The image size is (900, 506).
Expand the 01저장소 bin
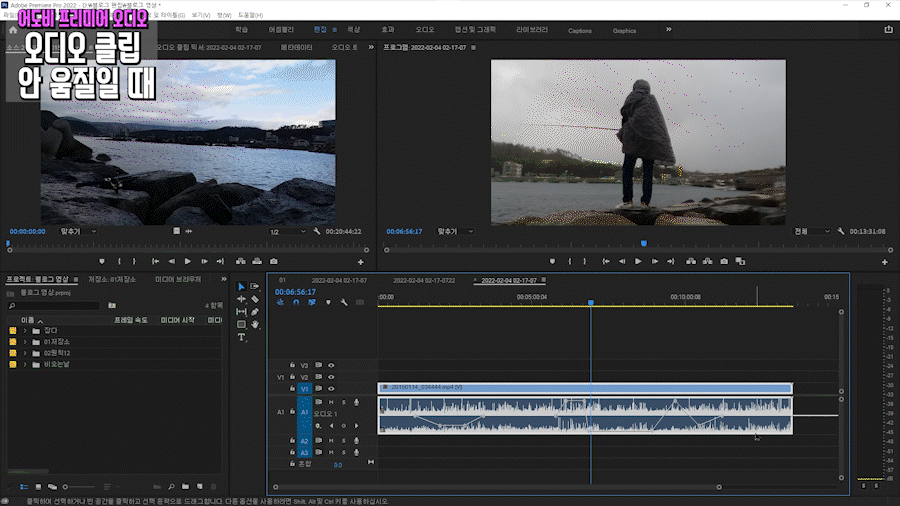point(25,342)
